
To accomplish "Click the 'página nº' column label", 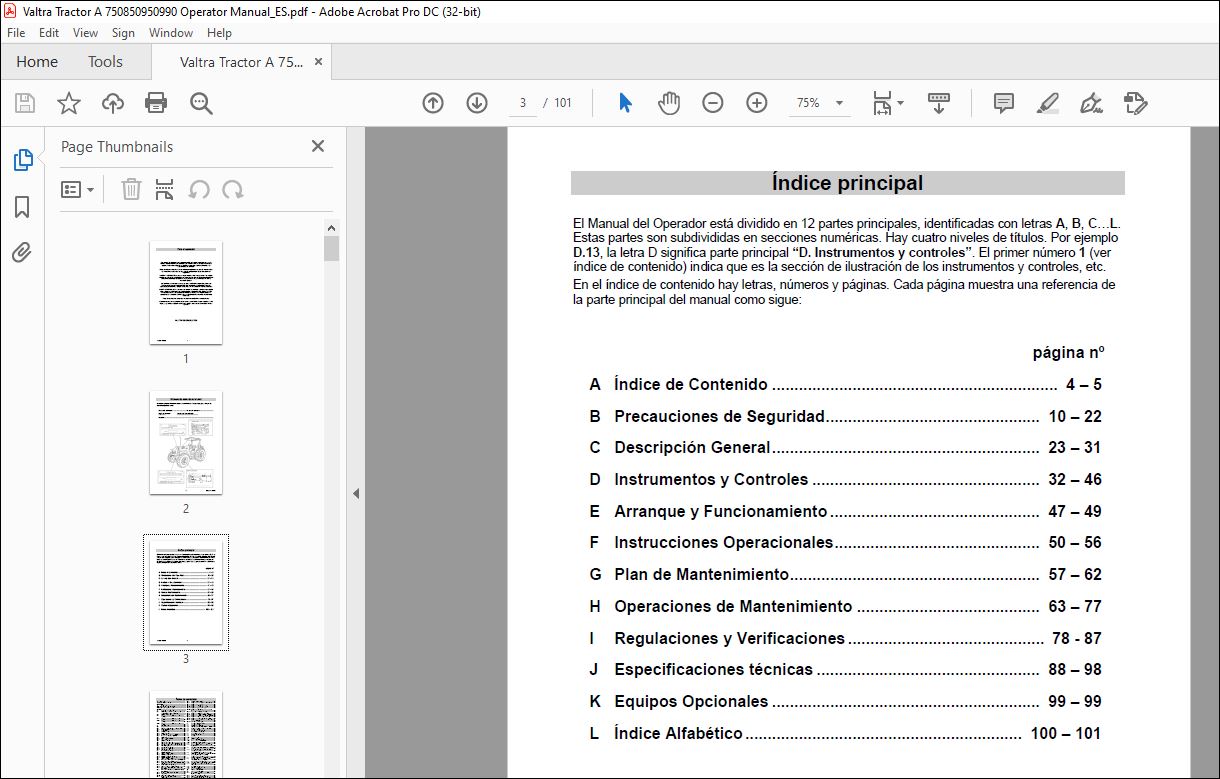I will (x=1068, y=353).
